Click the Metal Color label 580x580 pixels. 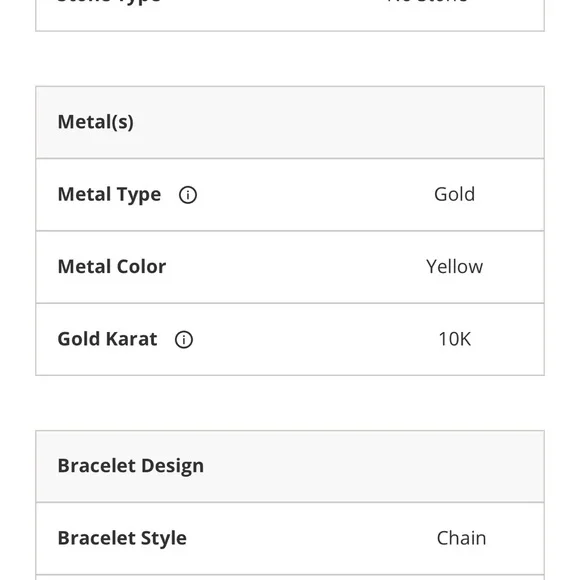112,267
